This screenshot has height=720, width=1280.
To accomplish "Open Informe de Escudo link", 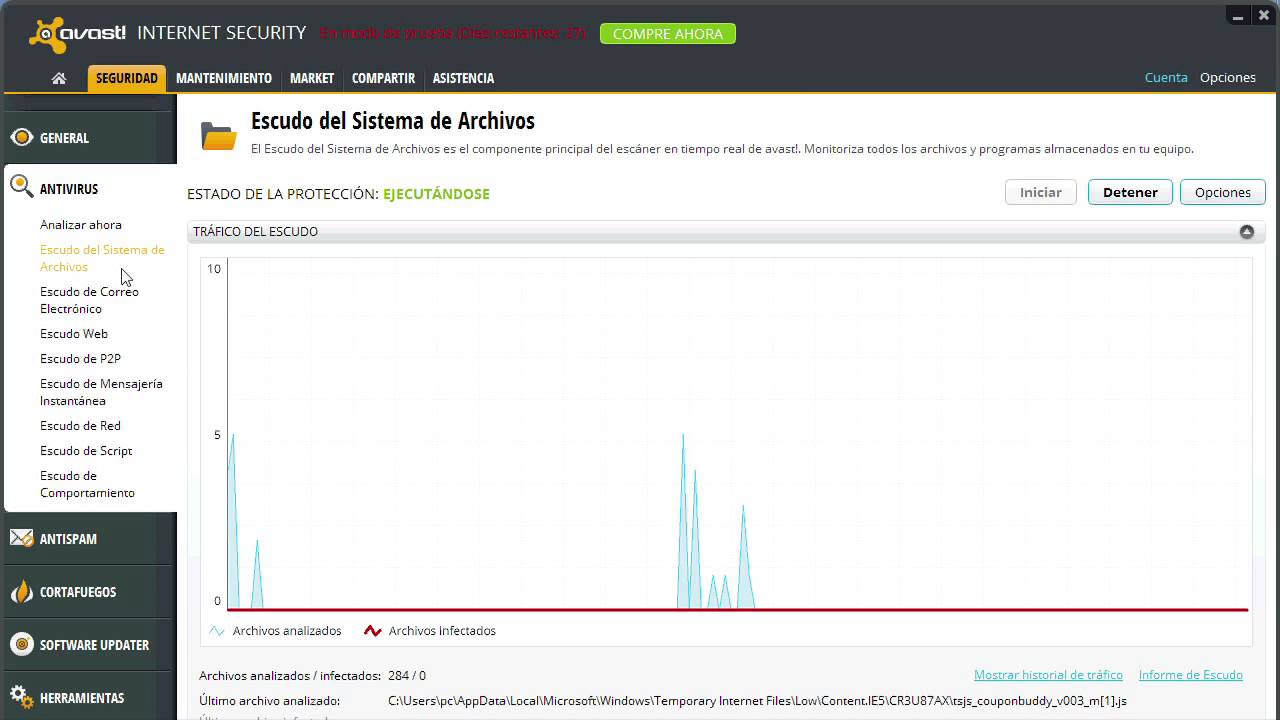I will coord(1191,675).
